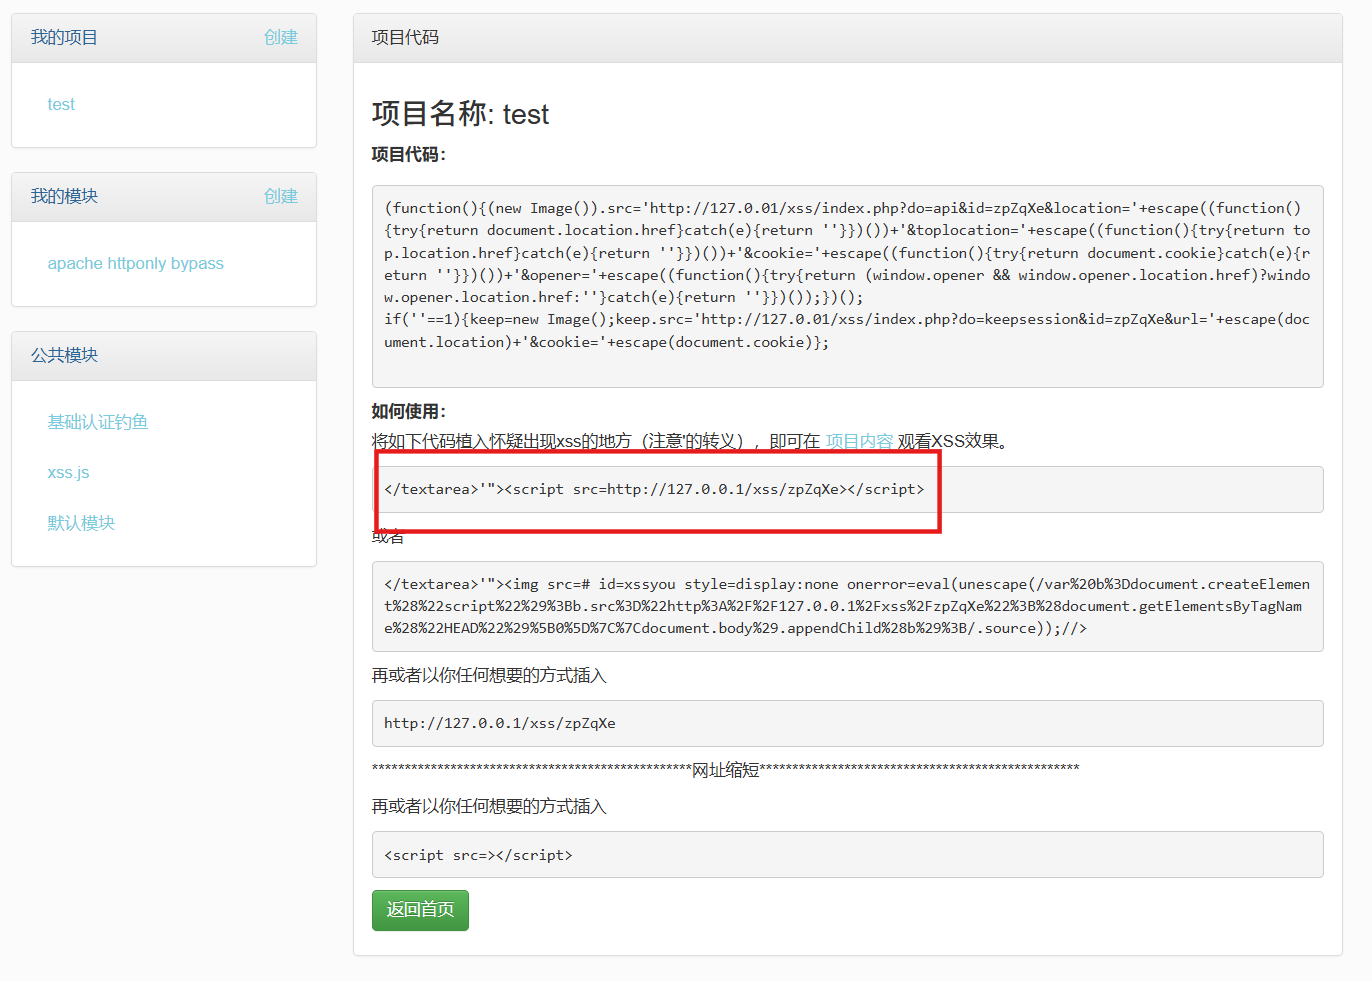
Task: Follow the 项目内容 link
Action: coord(859,441)
